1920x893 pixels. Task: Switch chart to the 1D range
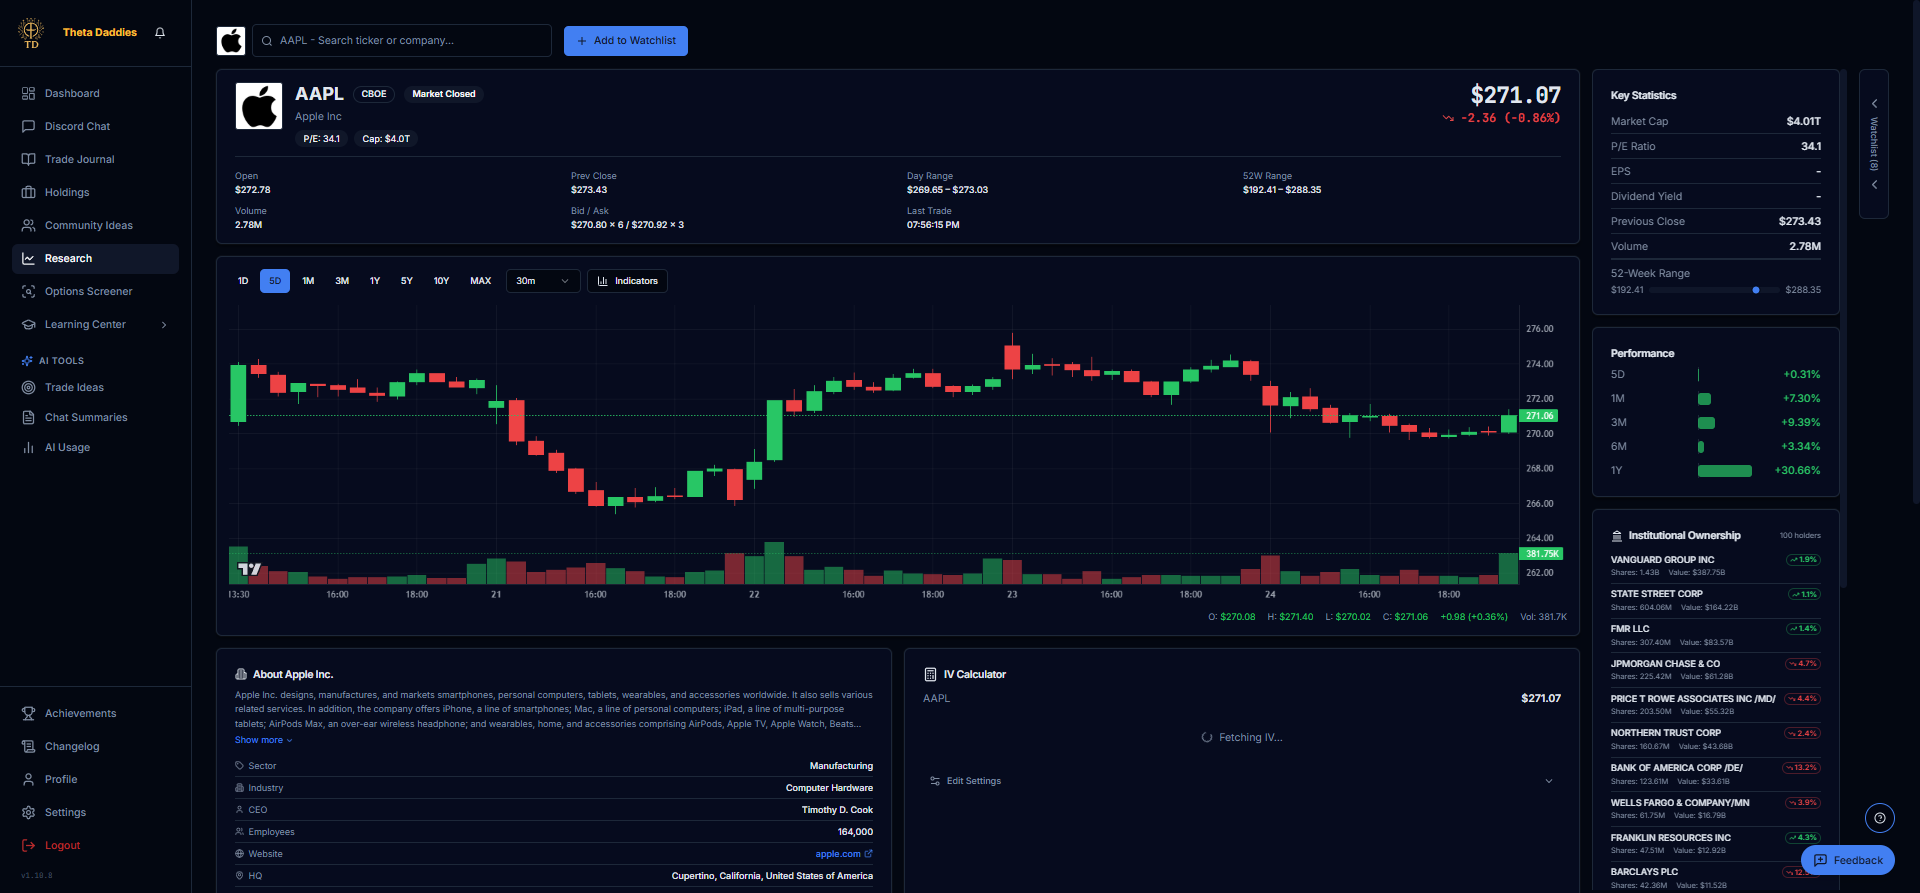(243, 281)
